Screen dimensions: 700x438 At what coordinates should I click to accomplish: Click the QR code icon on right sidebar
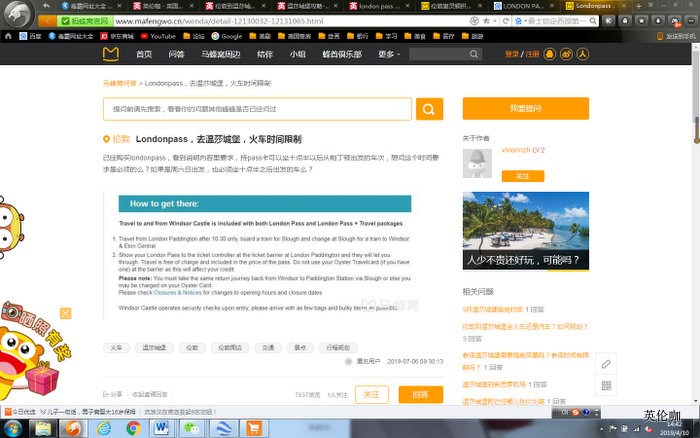pyautogui.click(x=606, y=385)
